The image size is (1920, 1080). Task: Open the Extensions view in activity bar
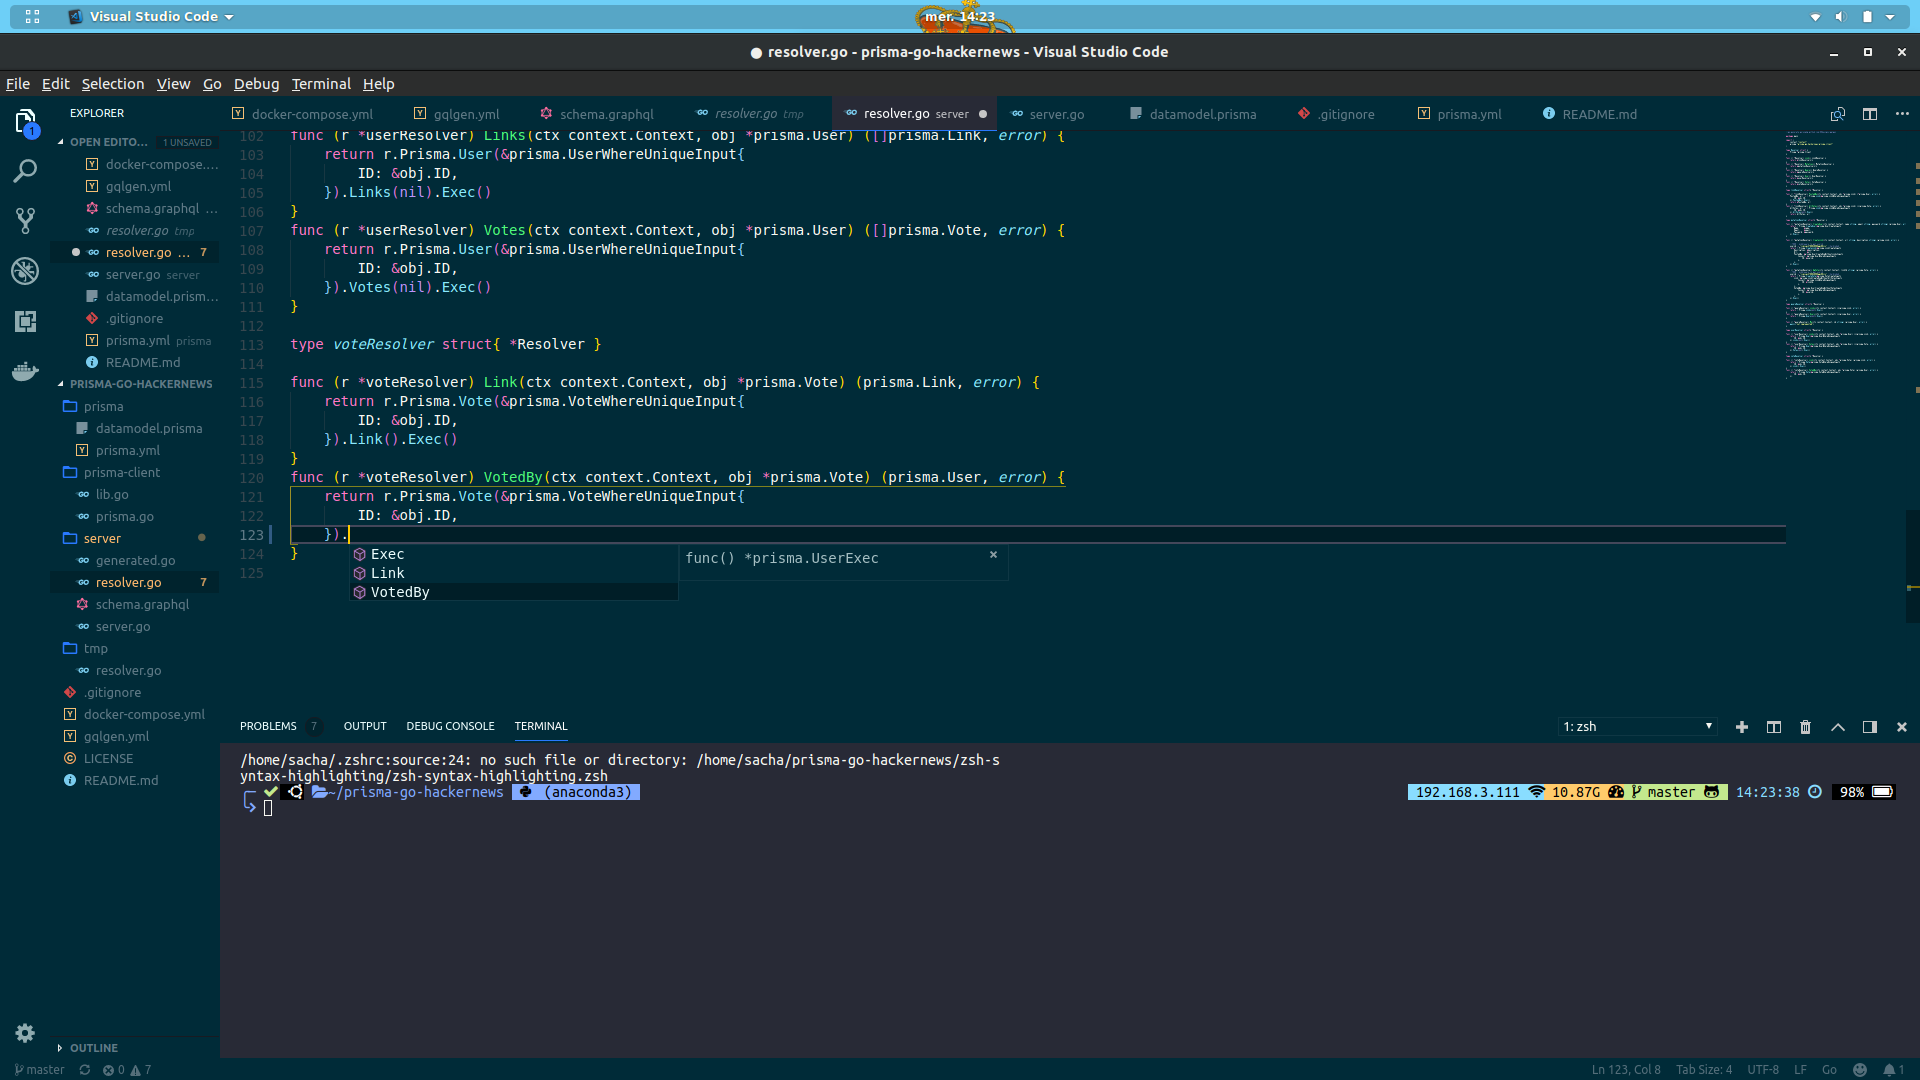pos(26,321)
